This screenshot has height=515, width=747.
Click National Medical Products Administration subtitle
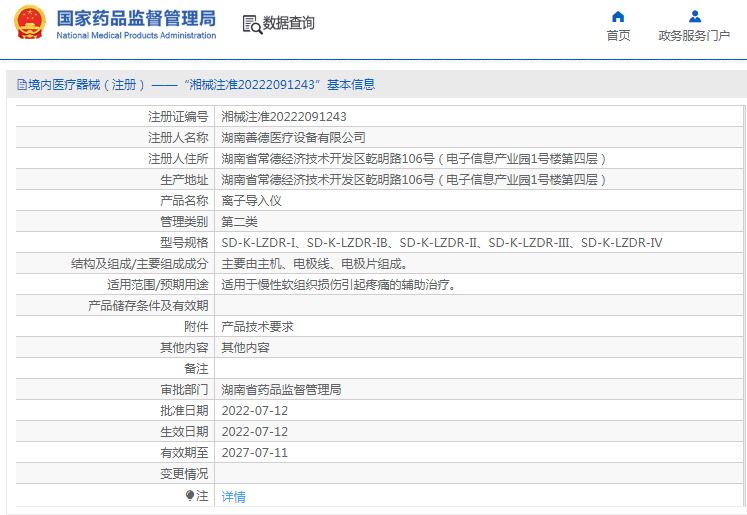[x=136, y=35]
